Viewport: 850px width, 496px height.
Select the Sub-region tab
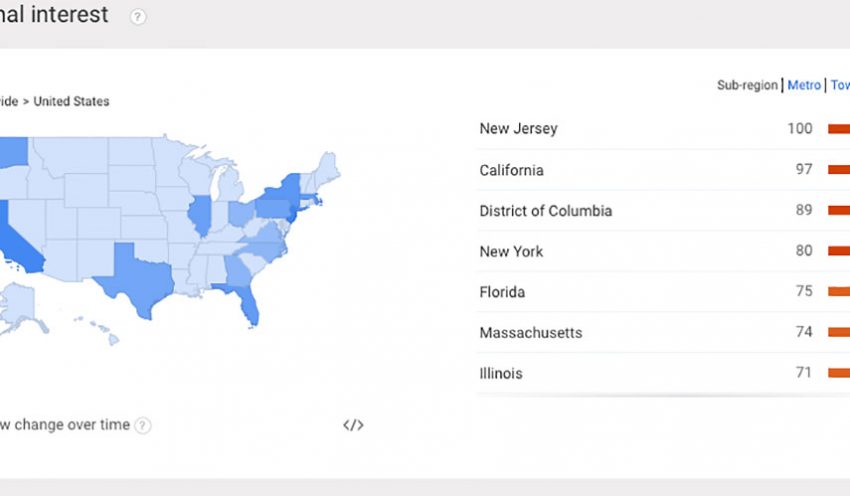[747, 86]
